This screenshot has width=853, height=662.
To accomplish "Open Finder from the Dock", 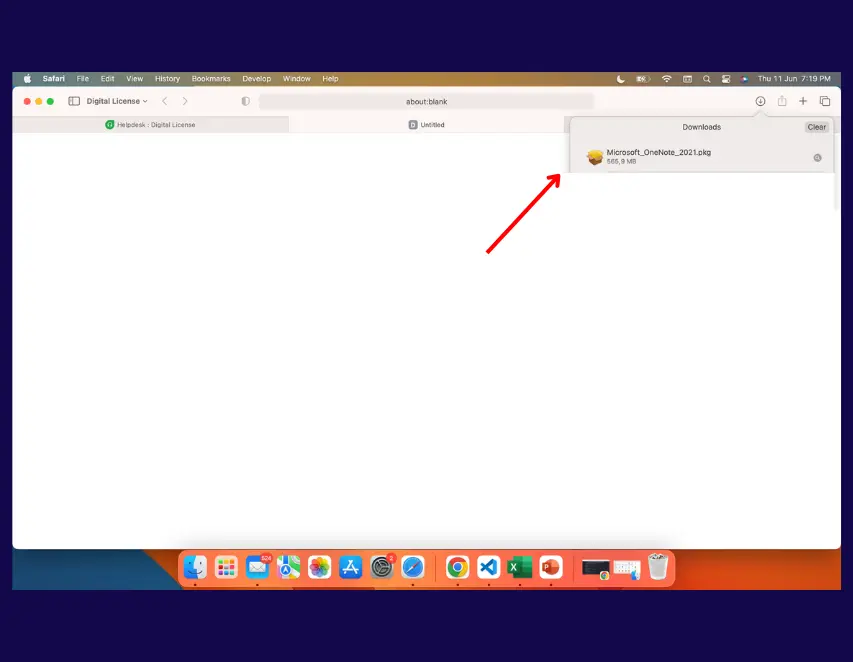I will click(195, 568).
